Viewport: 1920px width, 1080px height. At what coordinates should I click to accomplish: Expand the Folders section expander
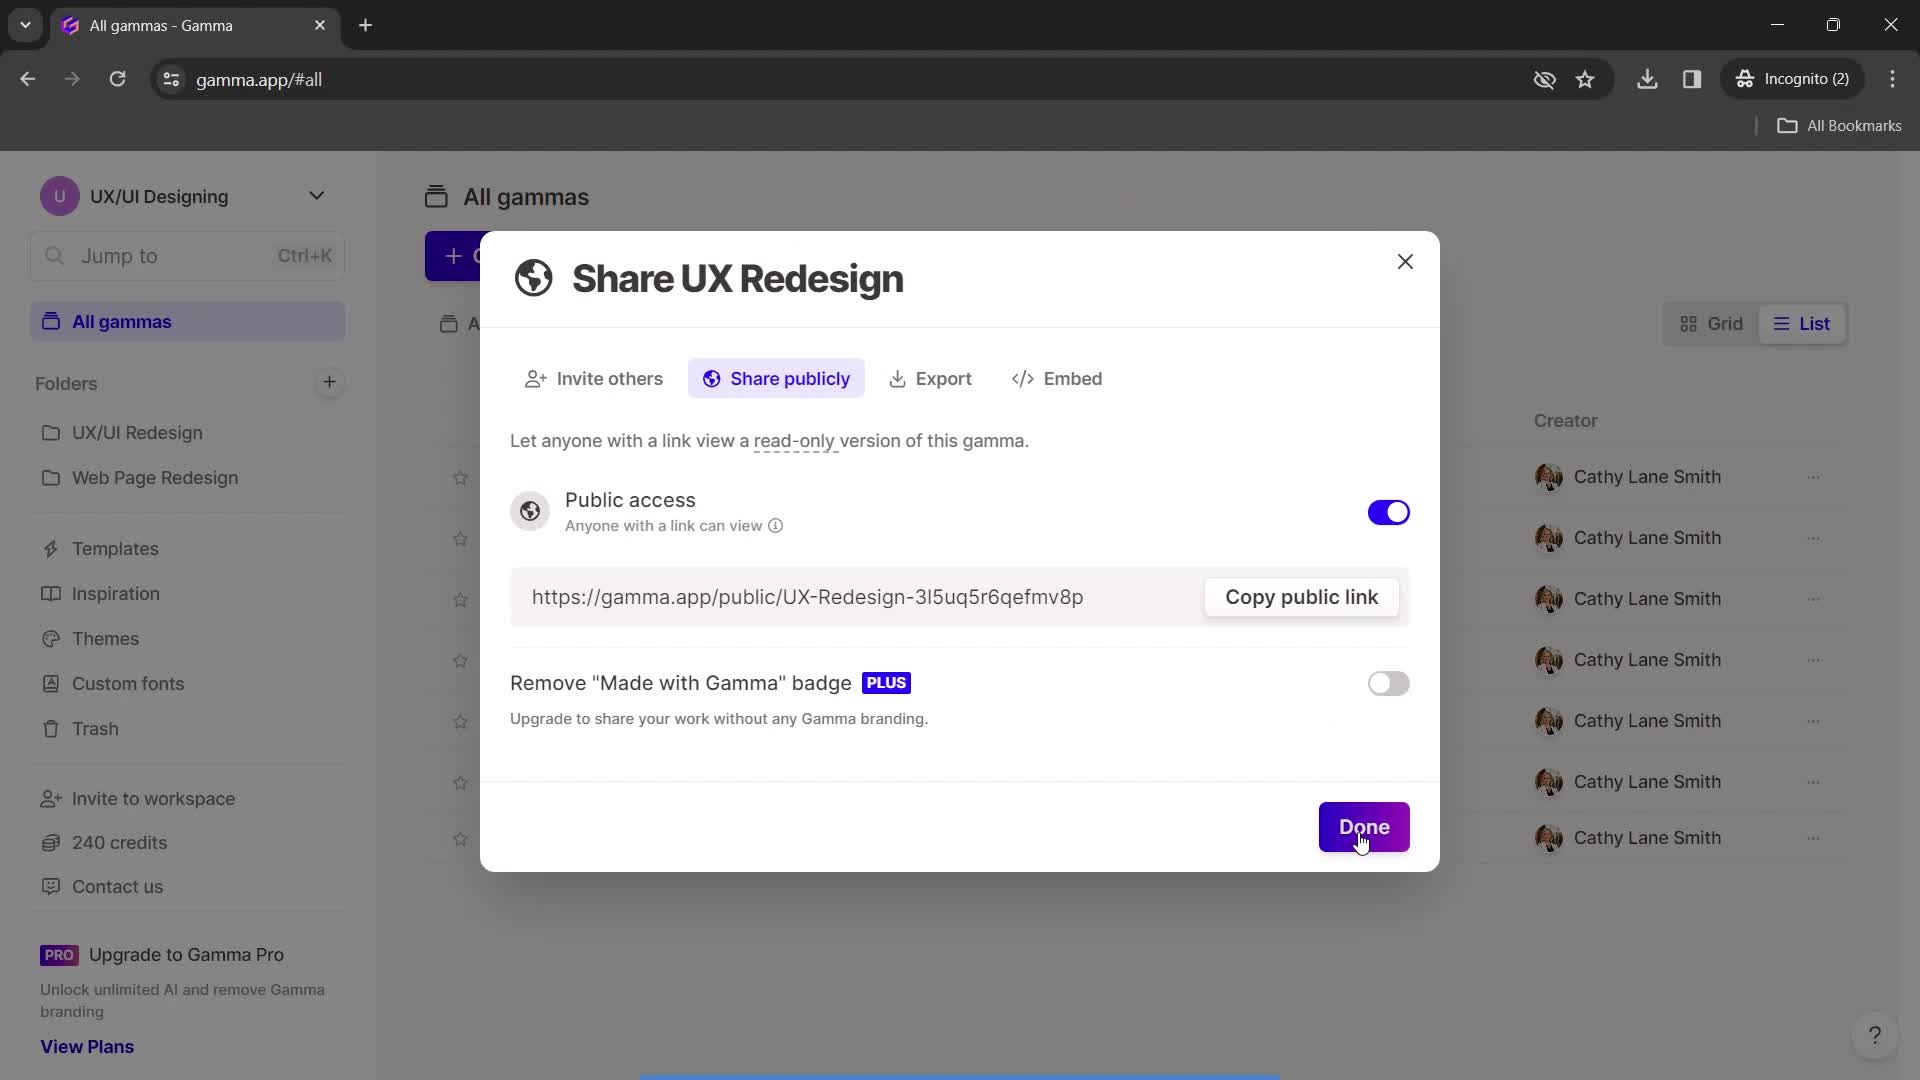point(65,385)
